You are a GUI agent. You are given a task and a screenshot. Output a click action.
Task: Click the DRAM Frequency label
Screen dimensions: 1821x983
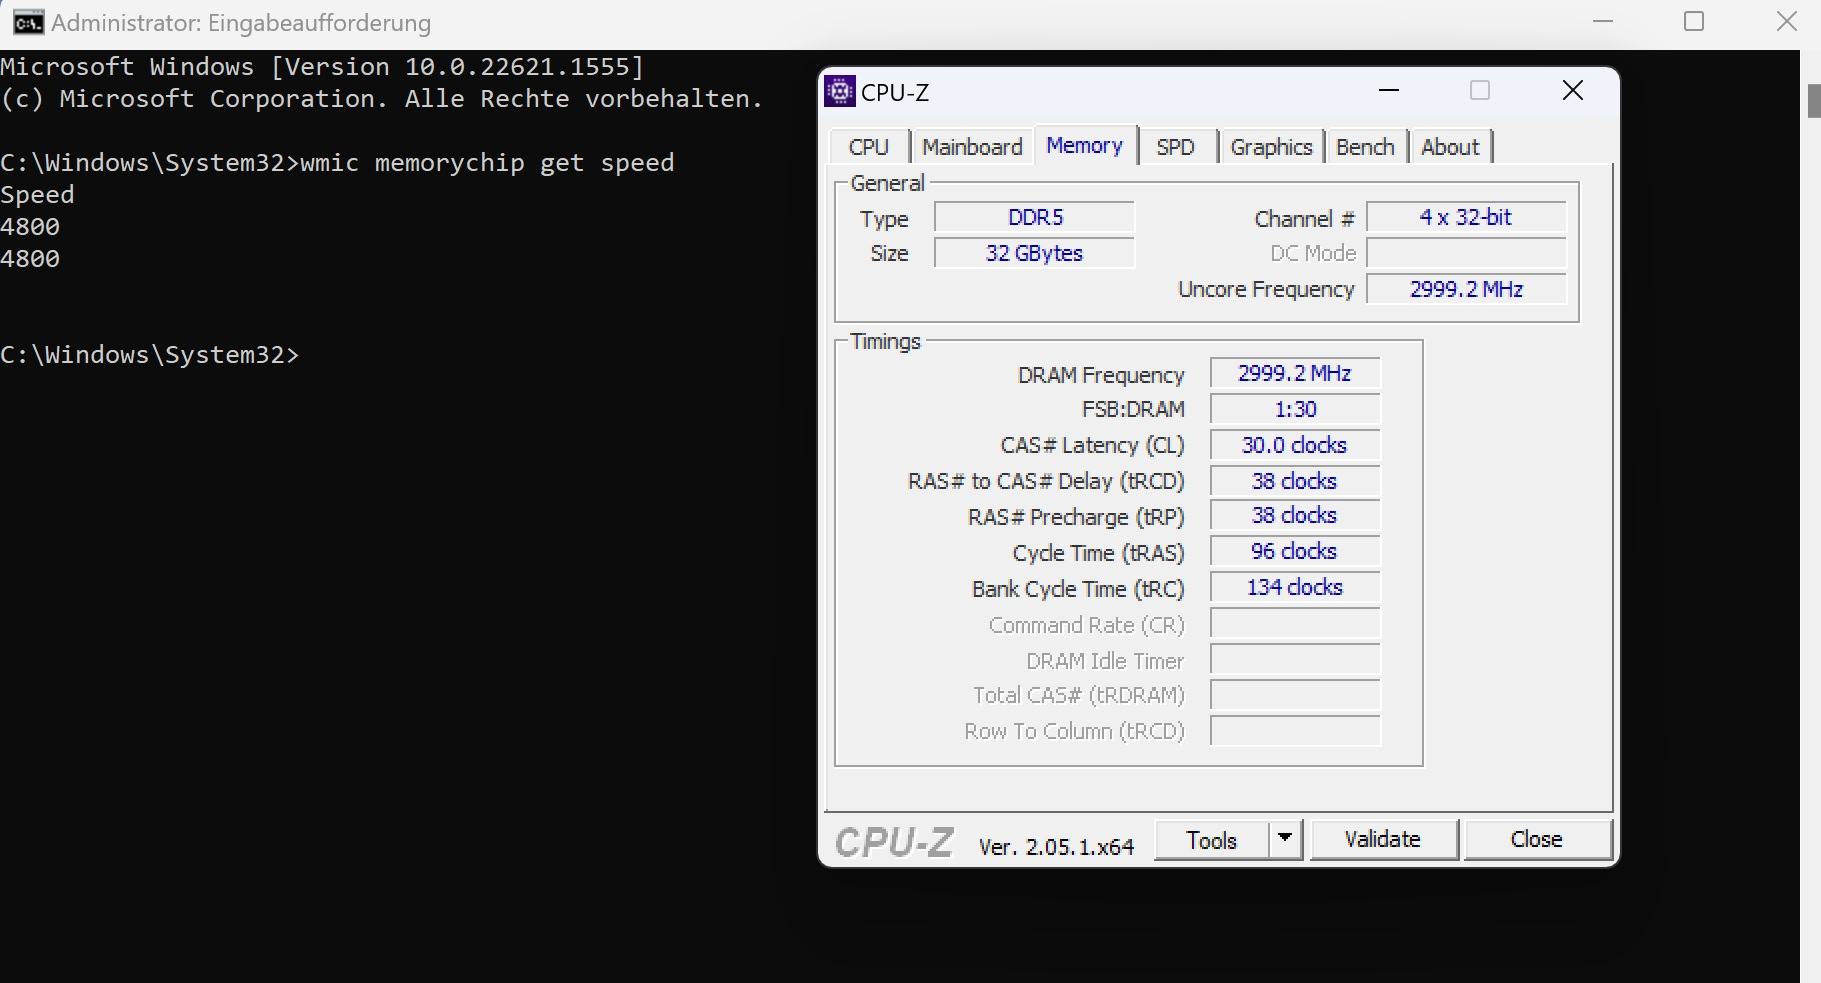coord(1101,375)
